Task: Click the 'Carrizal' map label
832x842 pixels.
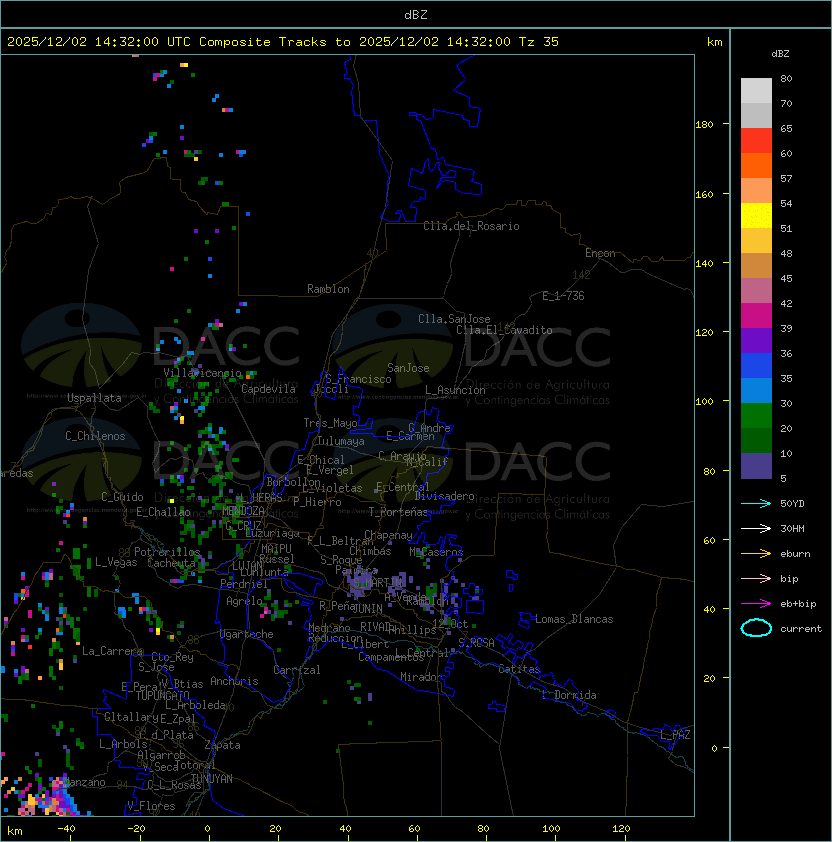Action: (x=297, y=670)
